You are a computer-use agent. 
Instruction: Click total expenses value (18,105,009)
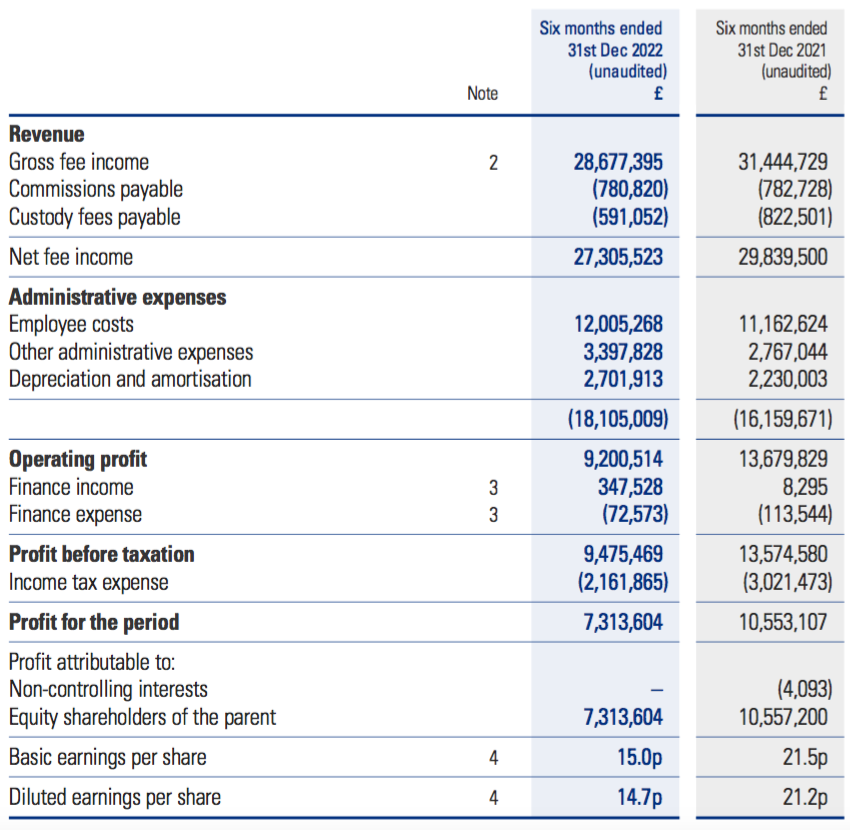[x=618, y=419]
